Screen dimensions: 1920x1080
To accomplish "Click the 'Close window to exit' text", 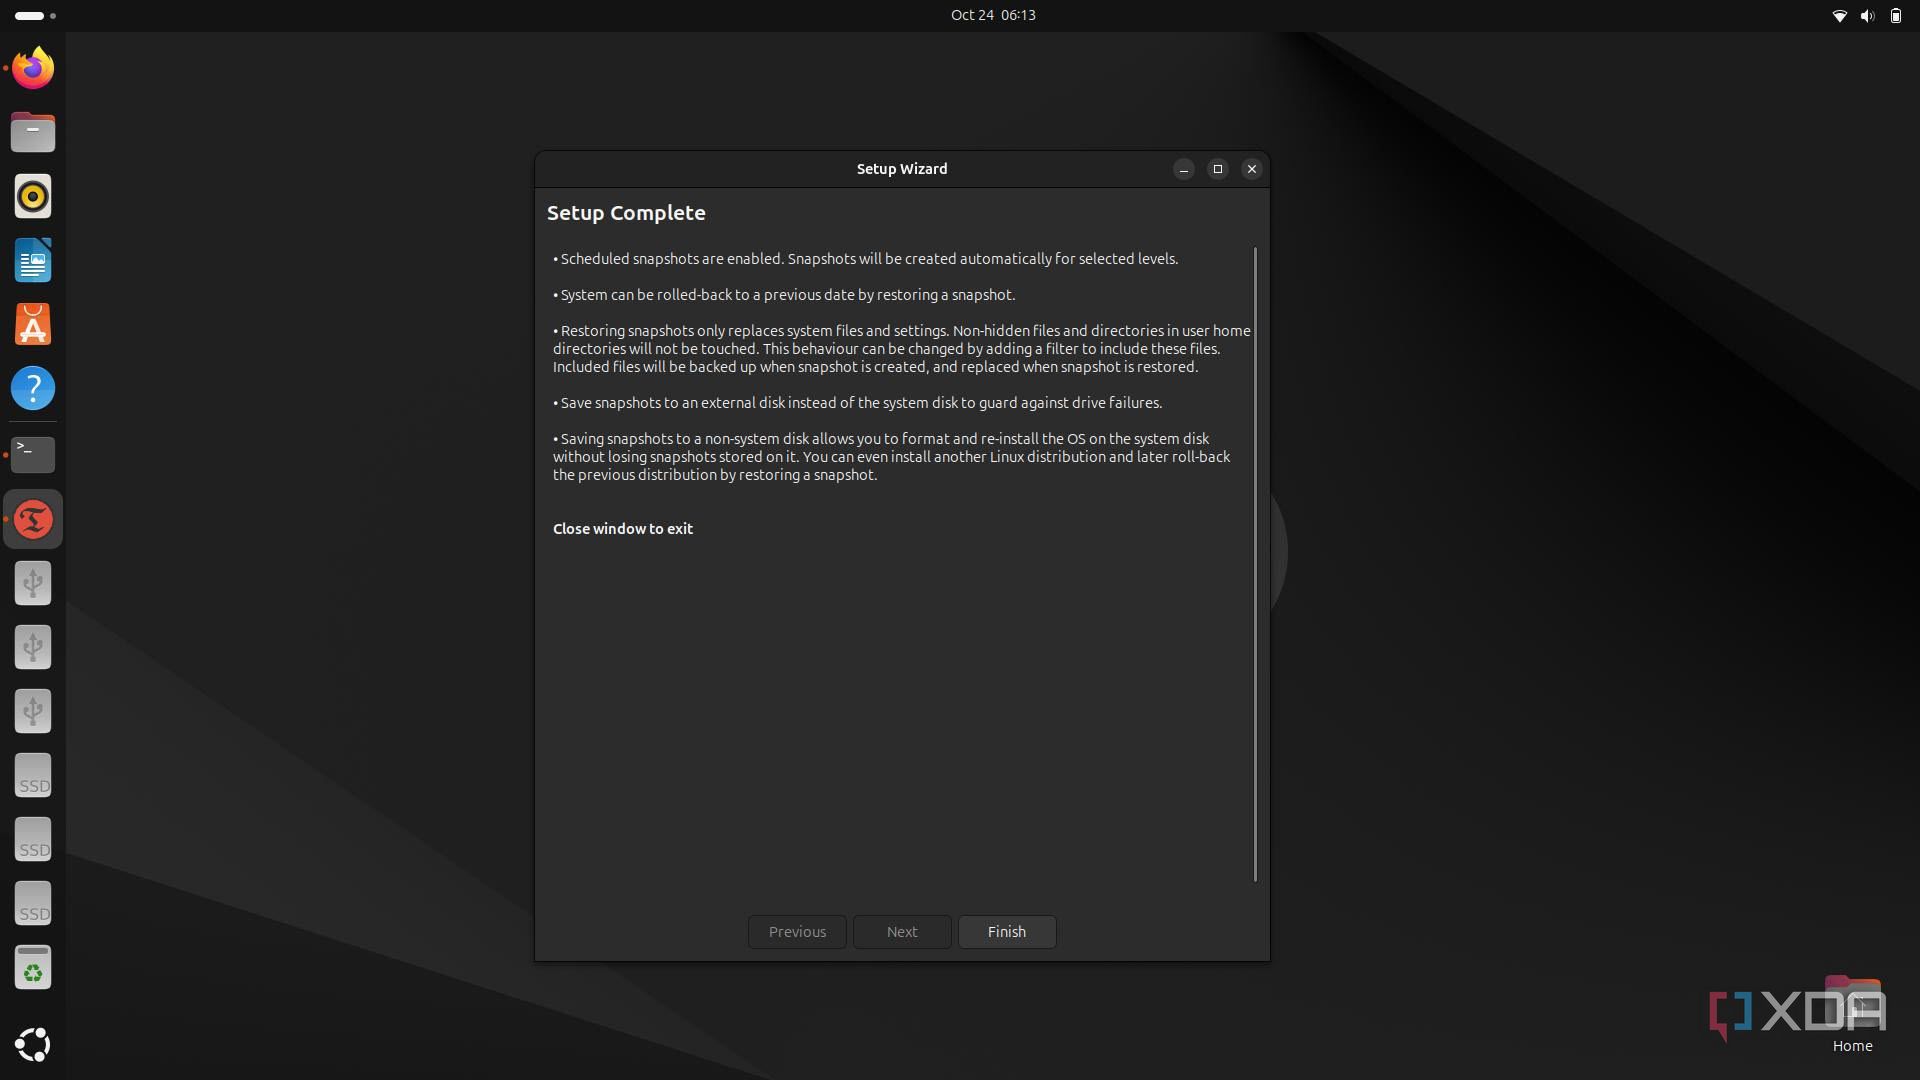I will point(623,528).
